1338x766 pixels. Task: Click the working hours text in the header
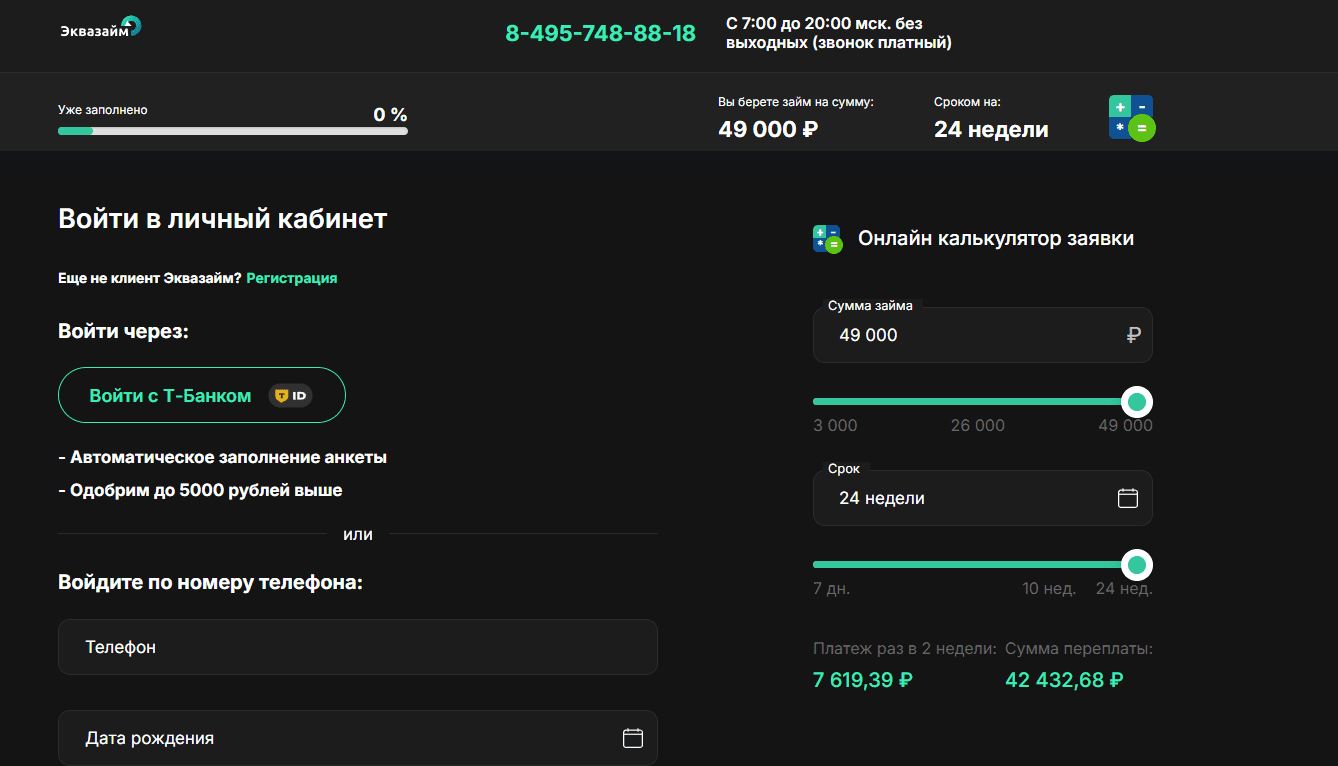[839, 33]
